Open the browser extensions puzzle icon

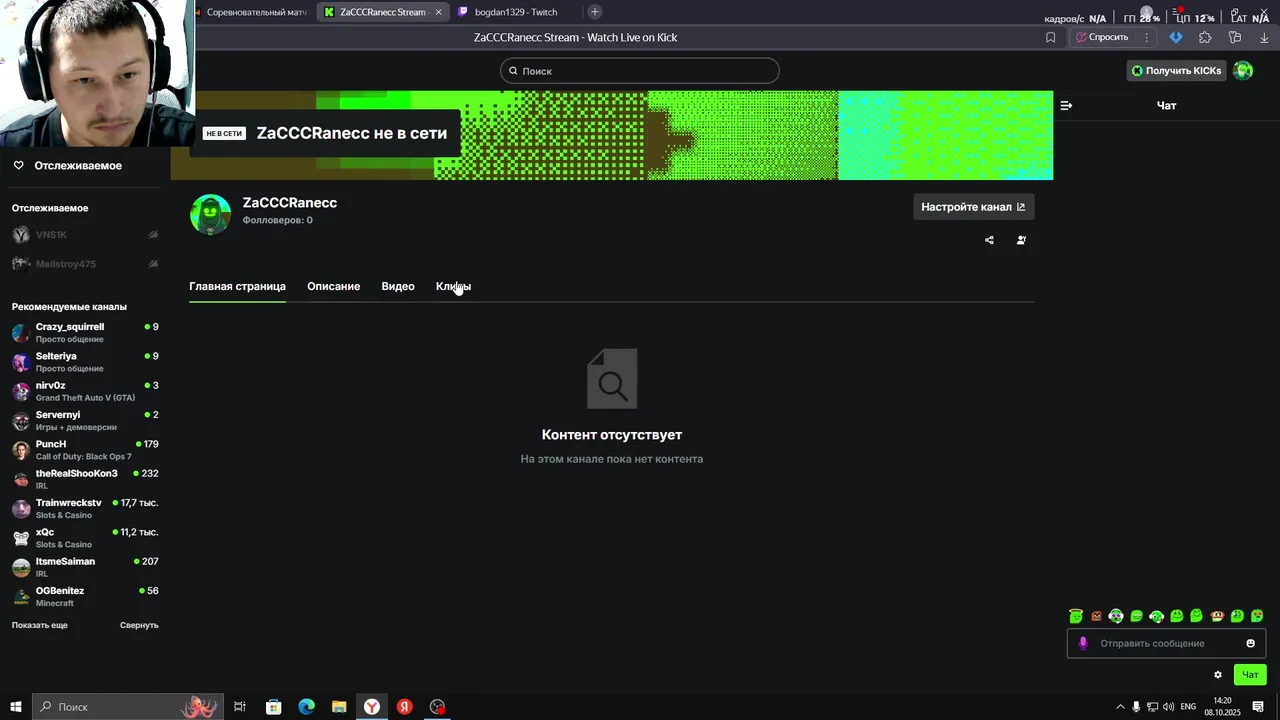(1205, 38)
